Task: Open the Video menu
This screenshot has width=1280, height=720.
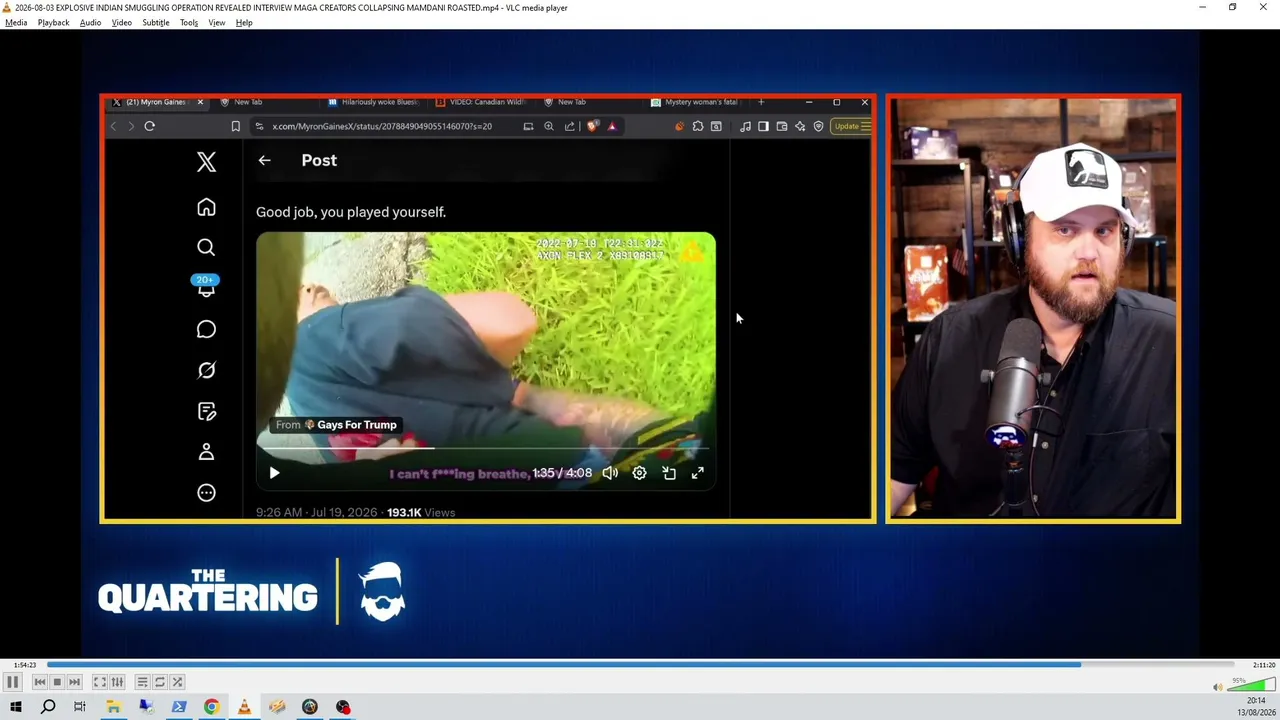Action: [x=122, y=22]
